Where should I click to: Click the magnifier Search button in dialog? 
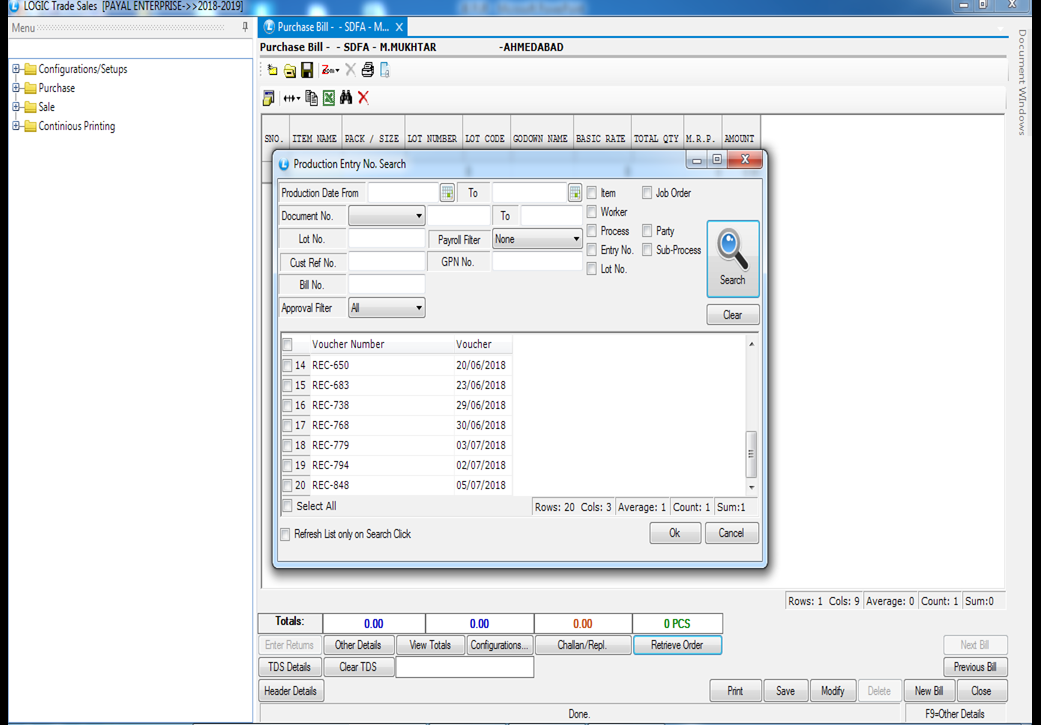pyautogui.click(x=732, y=258)
